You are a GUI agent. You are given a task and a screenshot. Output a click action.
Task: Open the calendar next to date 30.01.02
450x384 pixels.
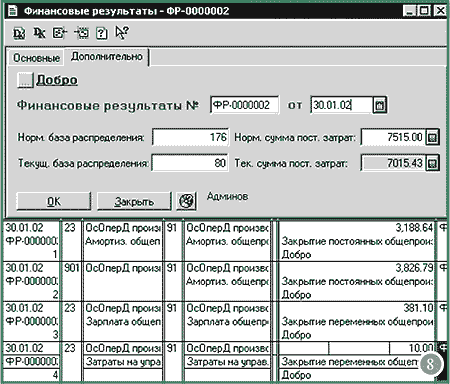(x=380, y=105)
